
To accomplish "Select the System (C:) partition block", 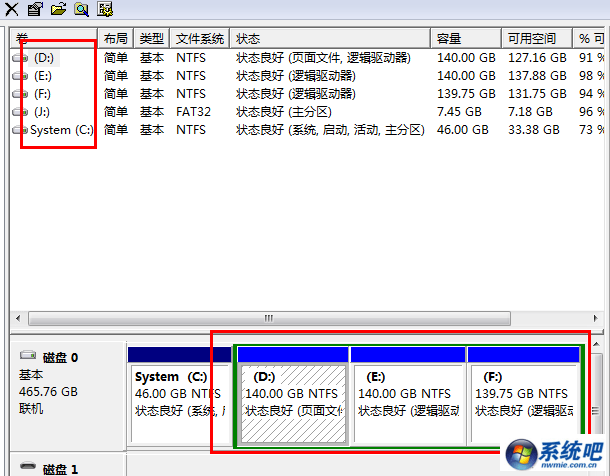I will tap(180, 396).
